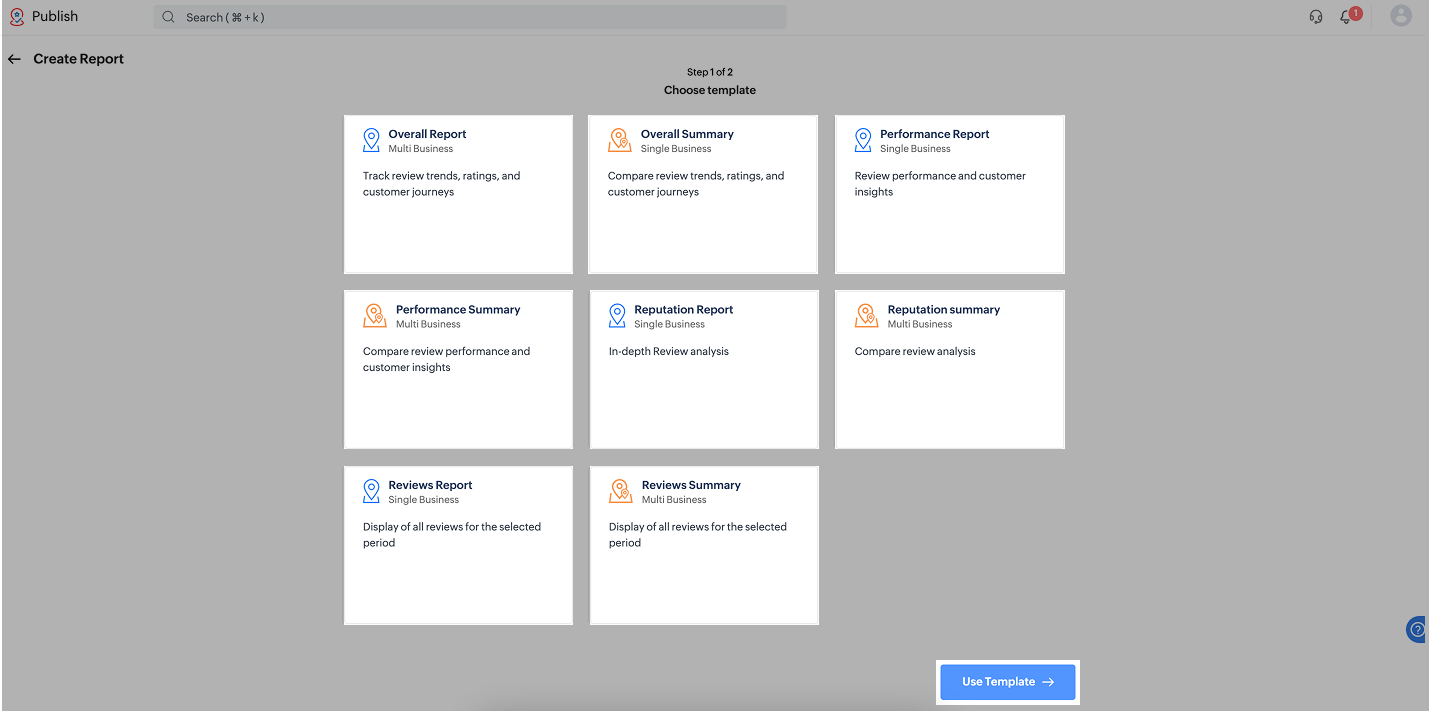The width and height of the screenshot is (1429, 711).
Task: Click 'Compare review performance' description
Action: (x=446, y=359)
